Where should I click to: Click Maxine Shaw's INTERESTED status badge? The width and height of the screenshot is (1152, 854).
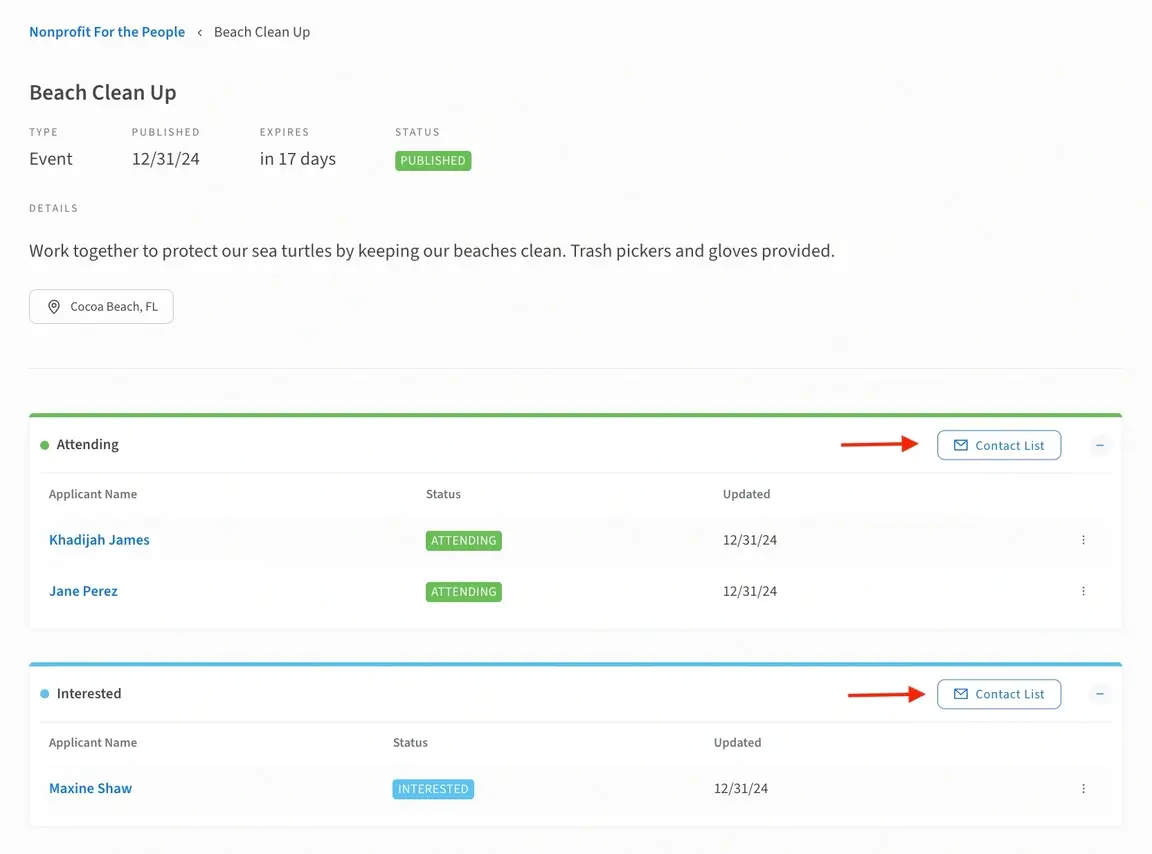click(433, 789)
